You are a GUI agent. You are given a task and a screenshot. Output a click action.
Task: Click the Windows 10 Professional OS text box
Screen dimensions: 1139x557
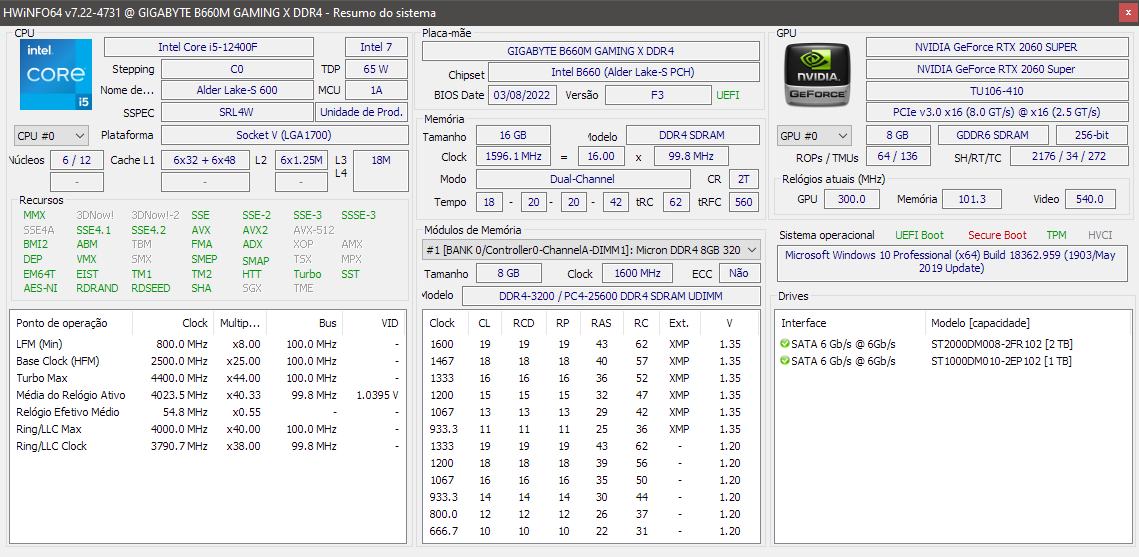tap(953, 263)
